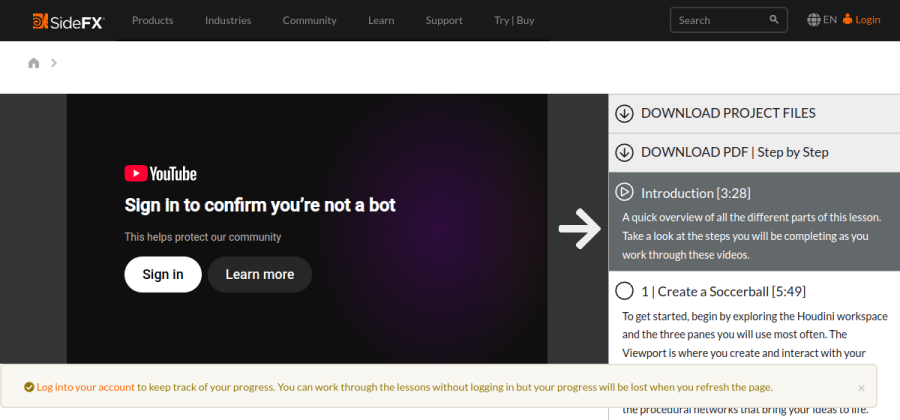This screenshot has height=420, width=900.
Task: Click 'Sign in to confirm you're not a bot' text
Action: (260, 205)
